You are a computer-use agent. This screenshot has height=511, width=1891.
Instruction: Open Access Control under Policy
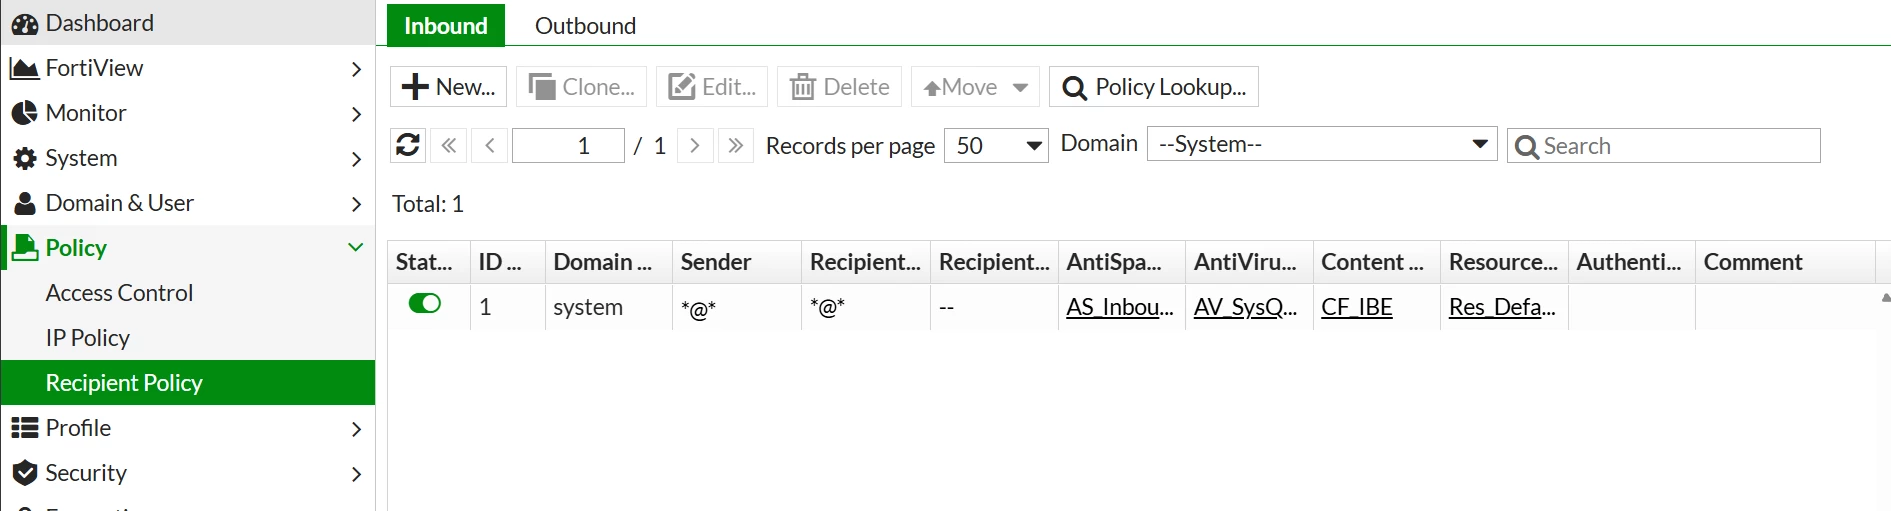pos(188,293)
